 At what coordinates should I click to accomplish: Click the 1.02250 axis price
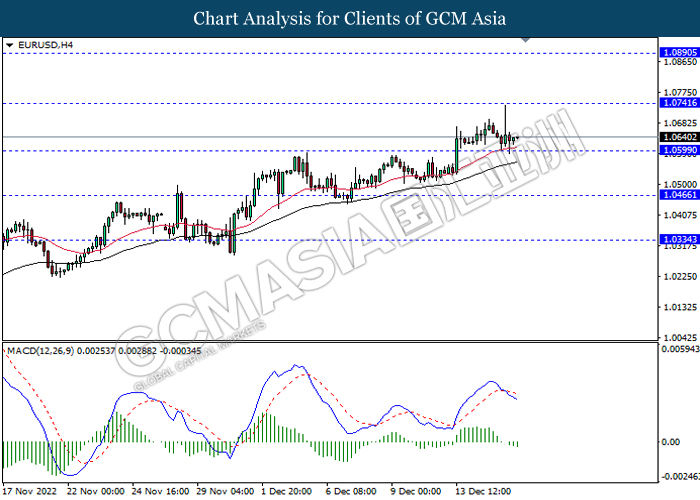(x=680, y=277)
